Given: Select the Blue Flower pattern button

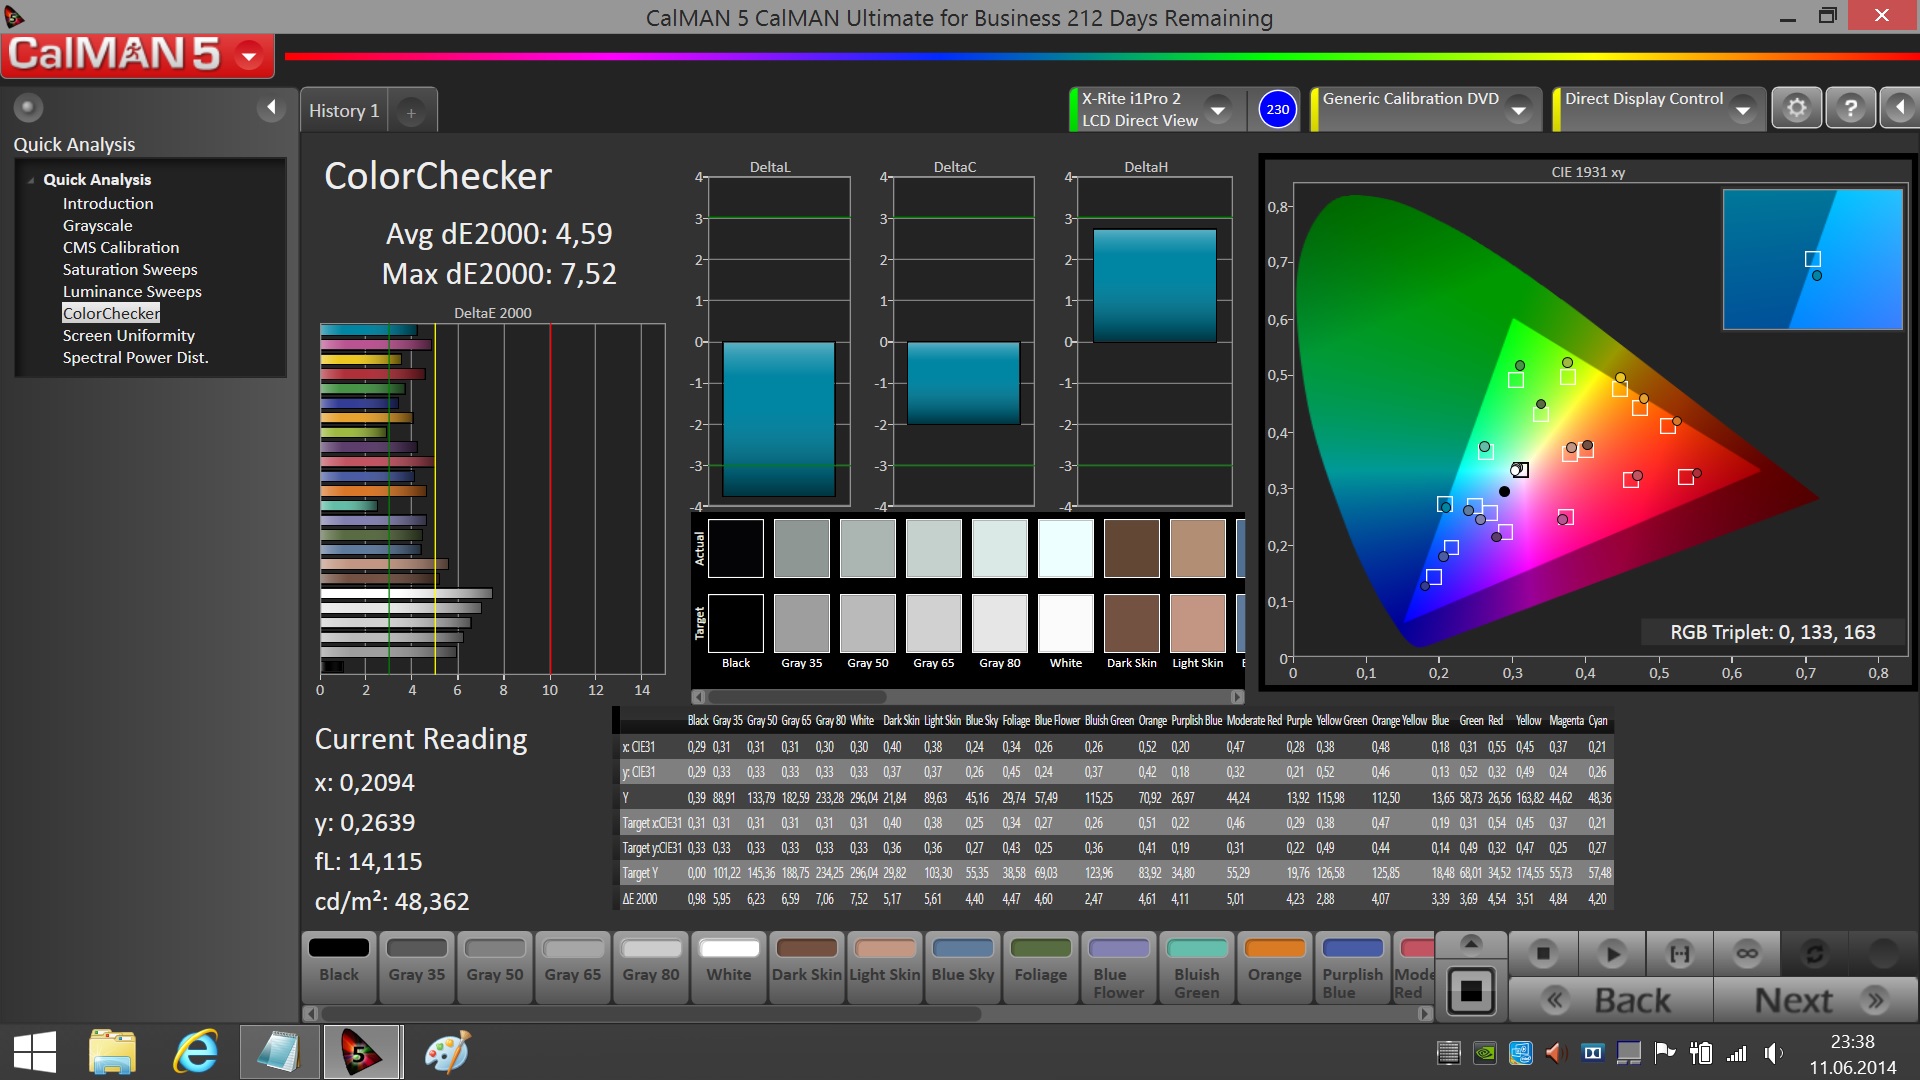Looking at the screenshot, I should pyautogui.click(x=1119, y=966).
